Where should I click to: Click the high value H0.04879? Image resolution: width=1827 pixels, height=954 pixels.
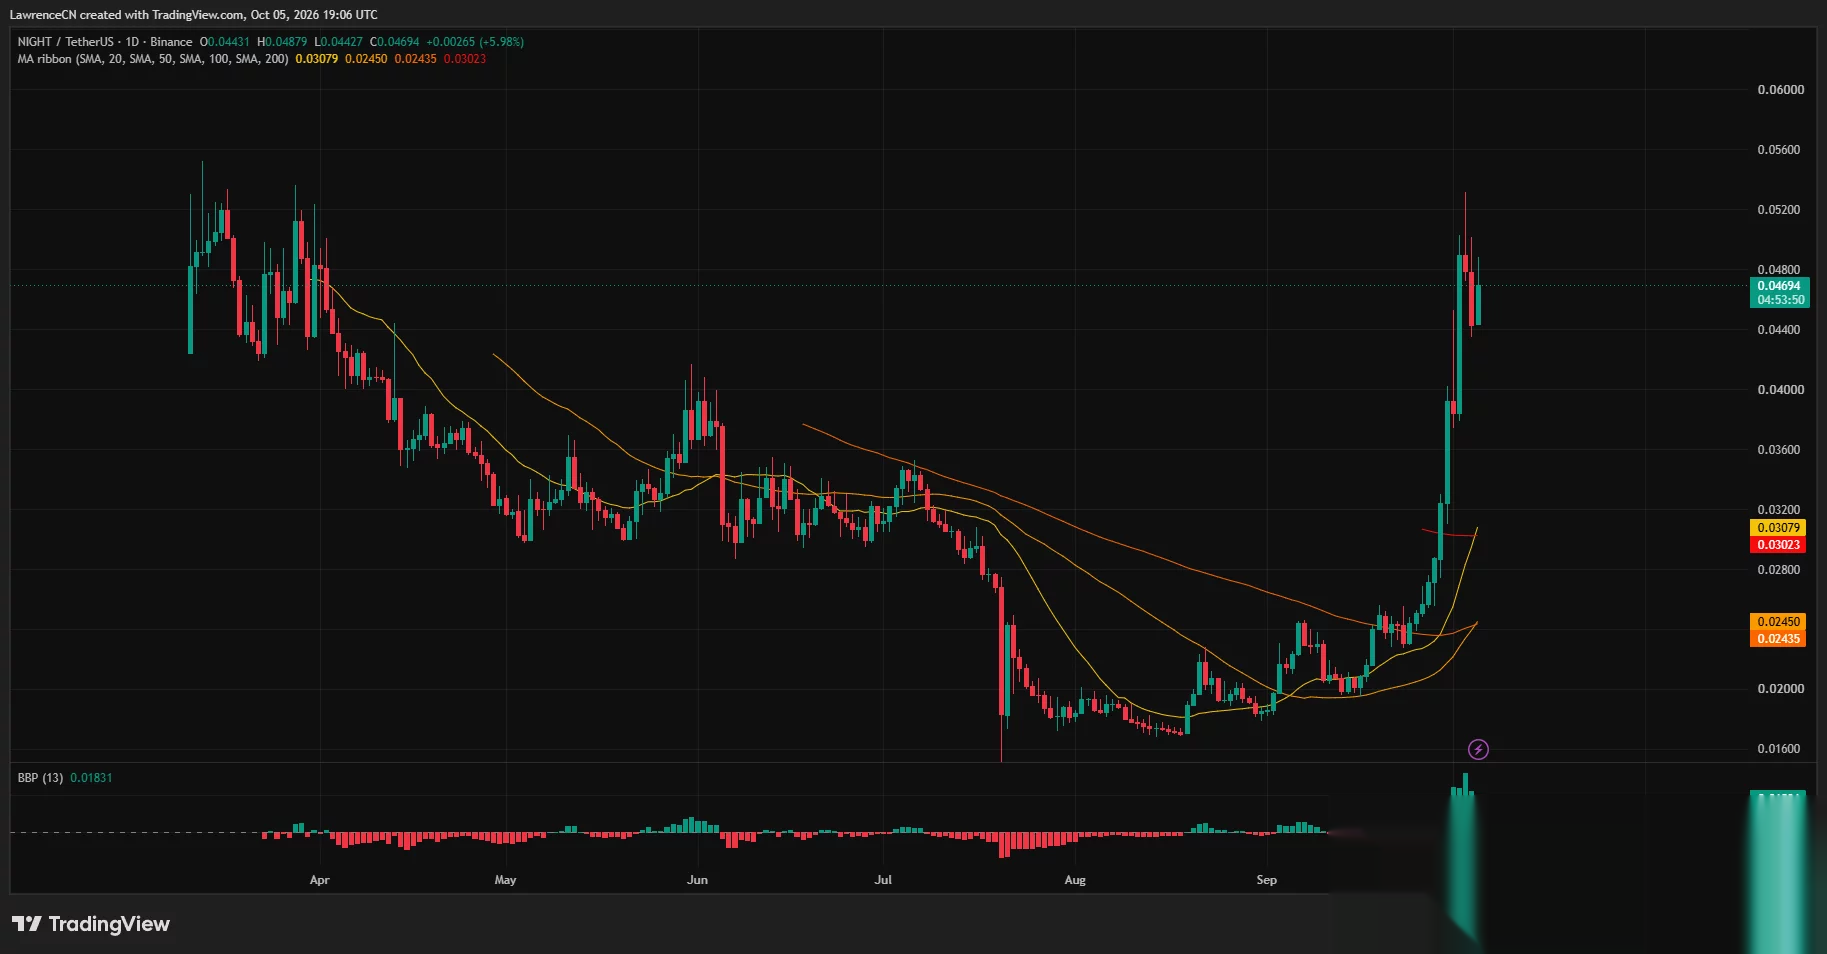coord(282,42)
